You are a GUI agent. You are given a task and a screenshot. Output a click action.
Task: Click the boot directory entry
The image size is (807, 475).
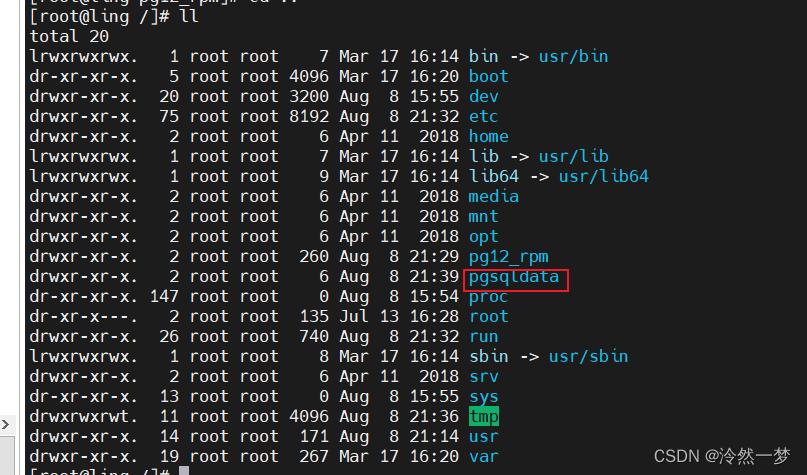[488, 76]
